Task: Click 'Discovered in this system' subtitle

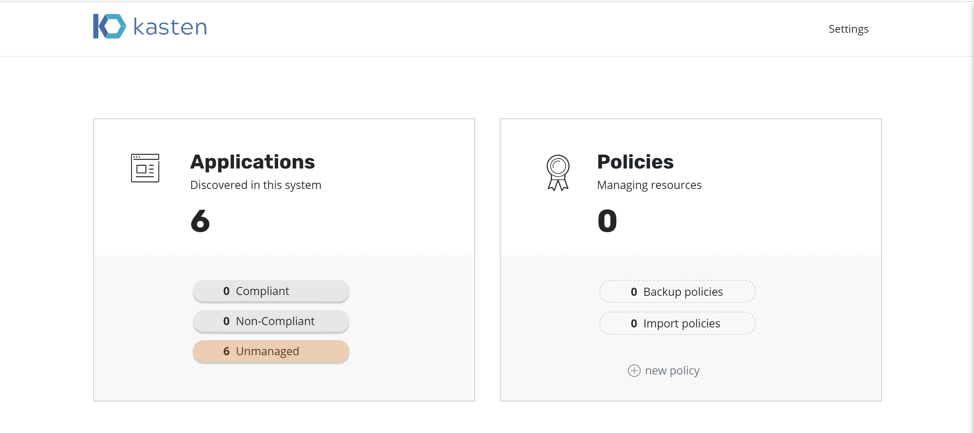Action: 256,185
